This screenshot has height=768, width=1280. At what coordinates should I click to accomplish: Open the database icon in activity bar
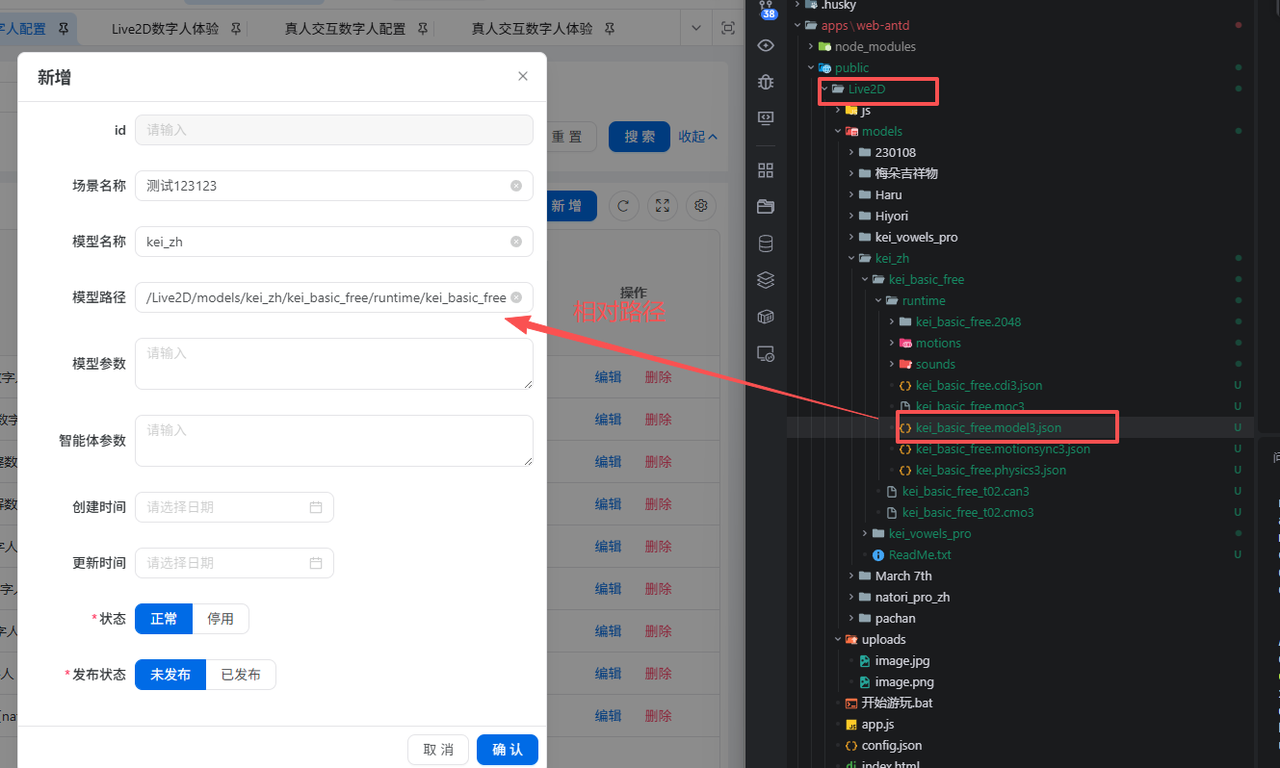(766, 243)
